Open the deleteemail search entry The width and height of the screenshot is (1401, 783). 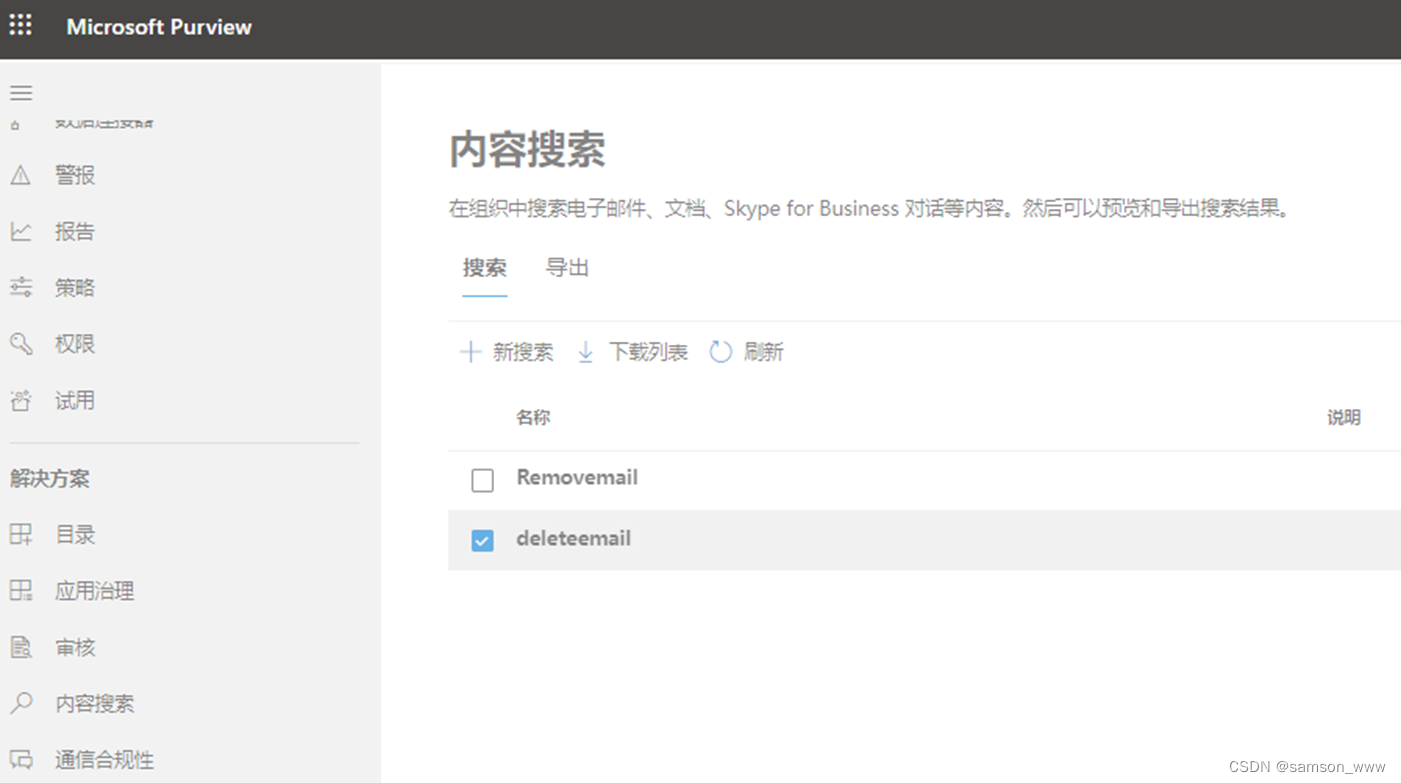(573, 538)
